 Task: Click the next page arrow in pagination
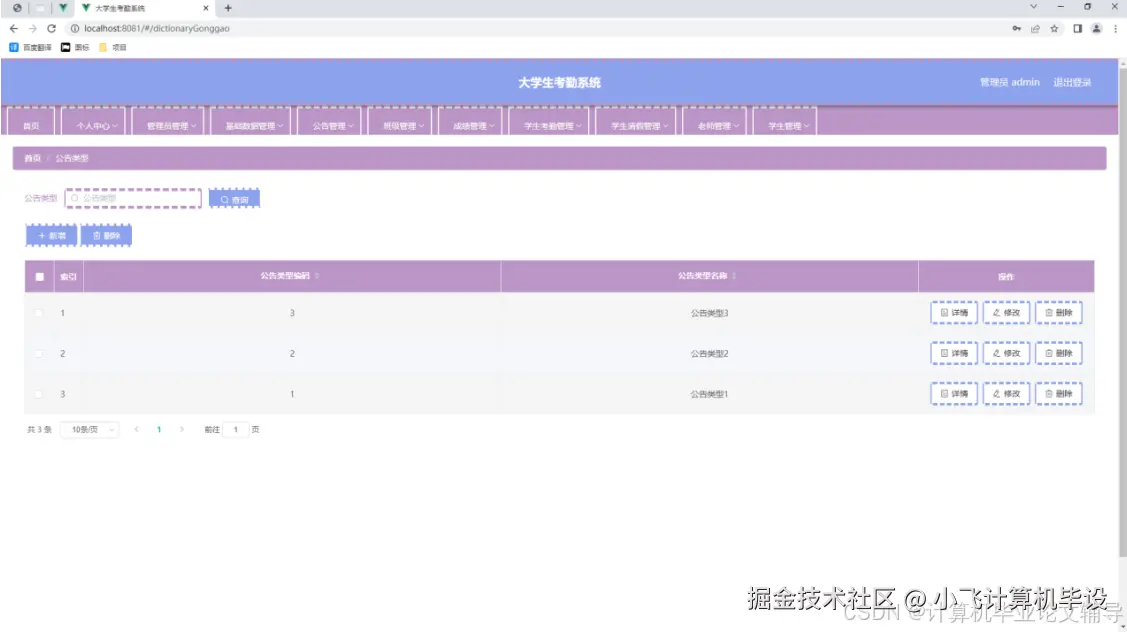(x=182, y=429)
